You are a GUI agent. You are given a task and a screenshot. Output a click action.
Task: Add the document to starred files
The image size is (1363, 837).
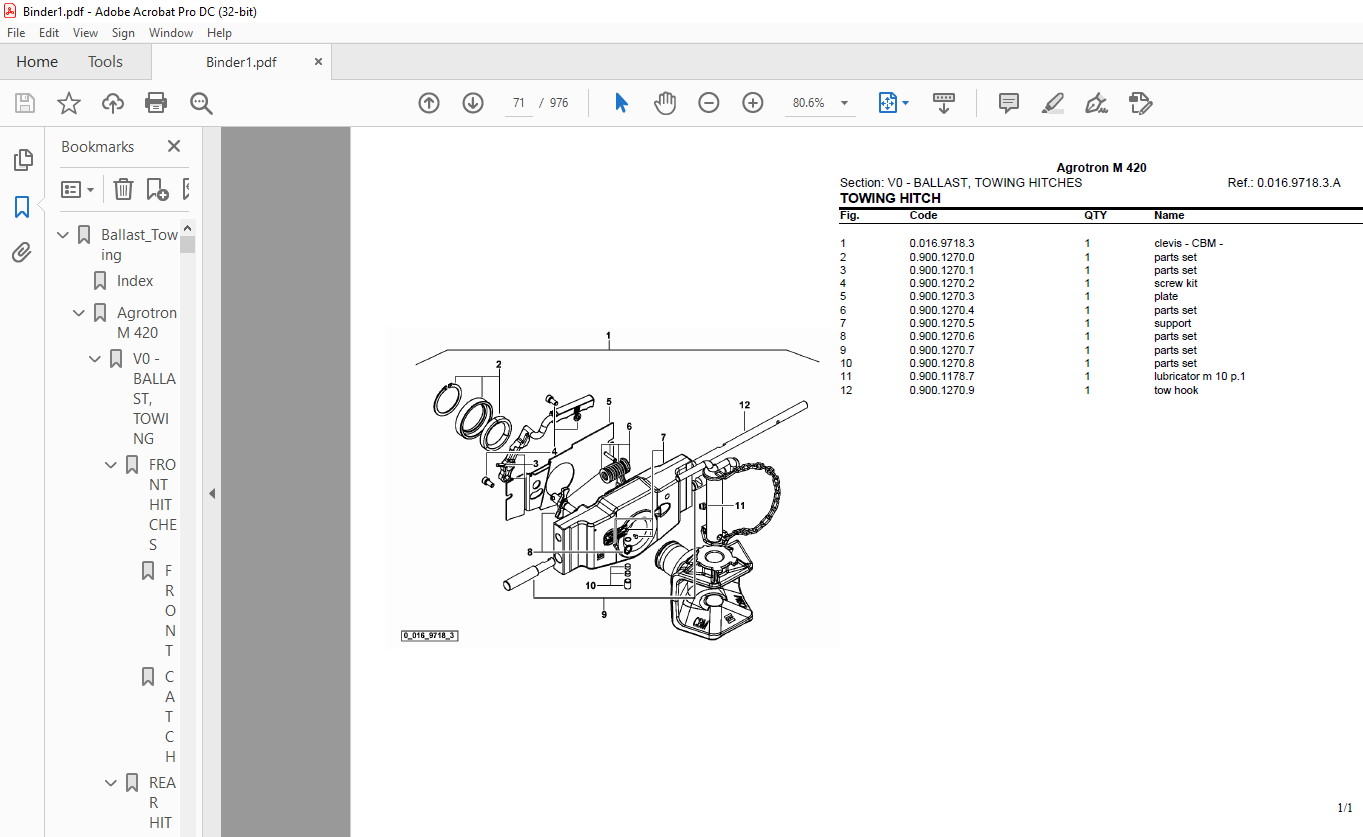click(x=68, y=103)
